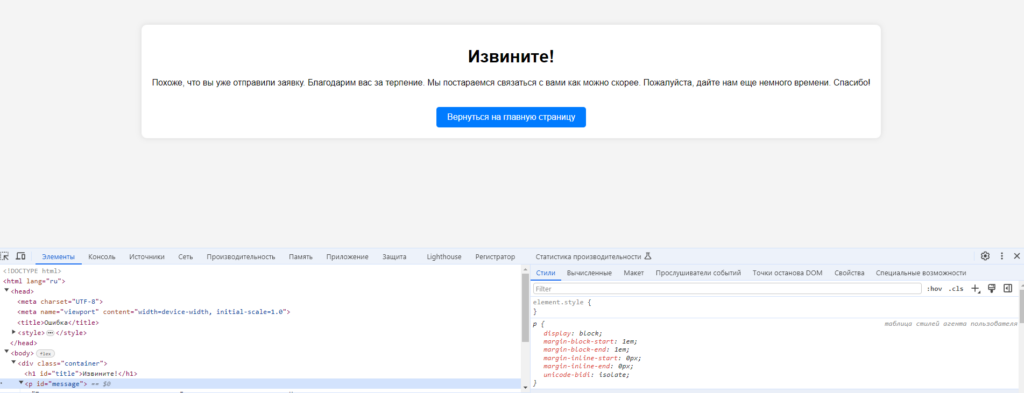
Task: Open the Свойства sub-tab
Action: click(x=849, y=273)
